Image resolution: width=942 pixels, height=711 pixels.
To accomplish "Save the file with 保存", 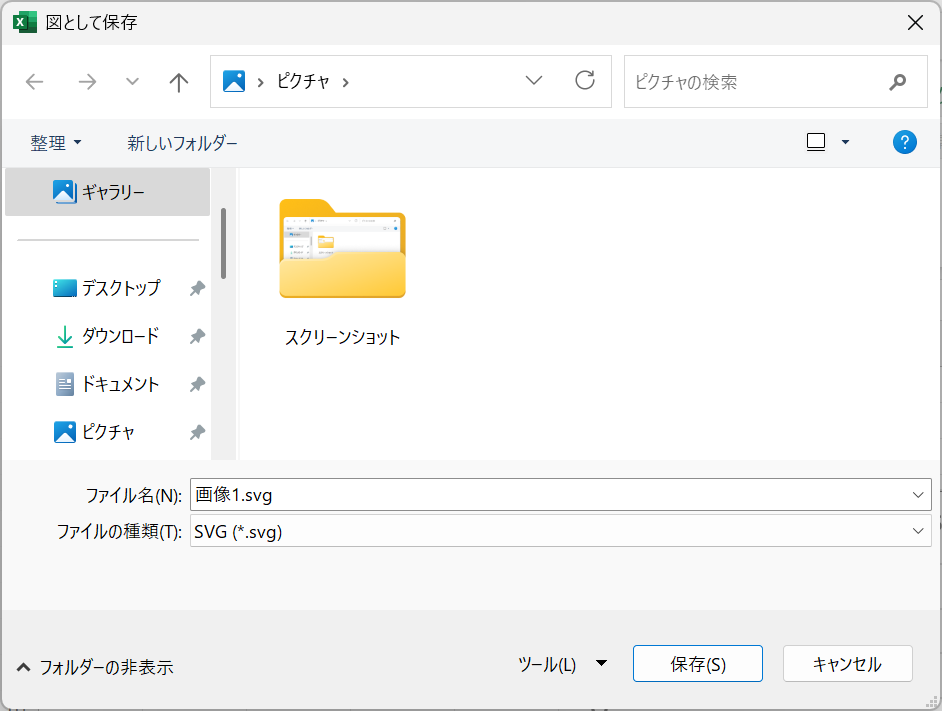I will coord(697,663).
